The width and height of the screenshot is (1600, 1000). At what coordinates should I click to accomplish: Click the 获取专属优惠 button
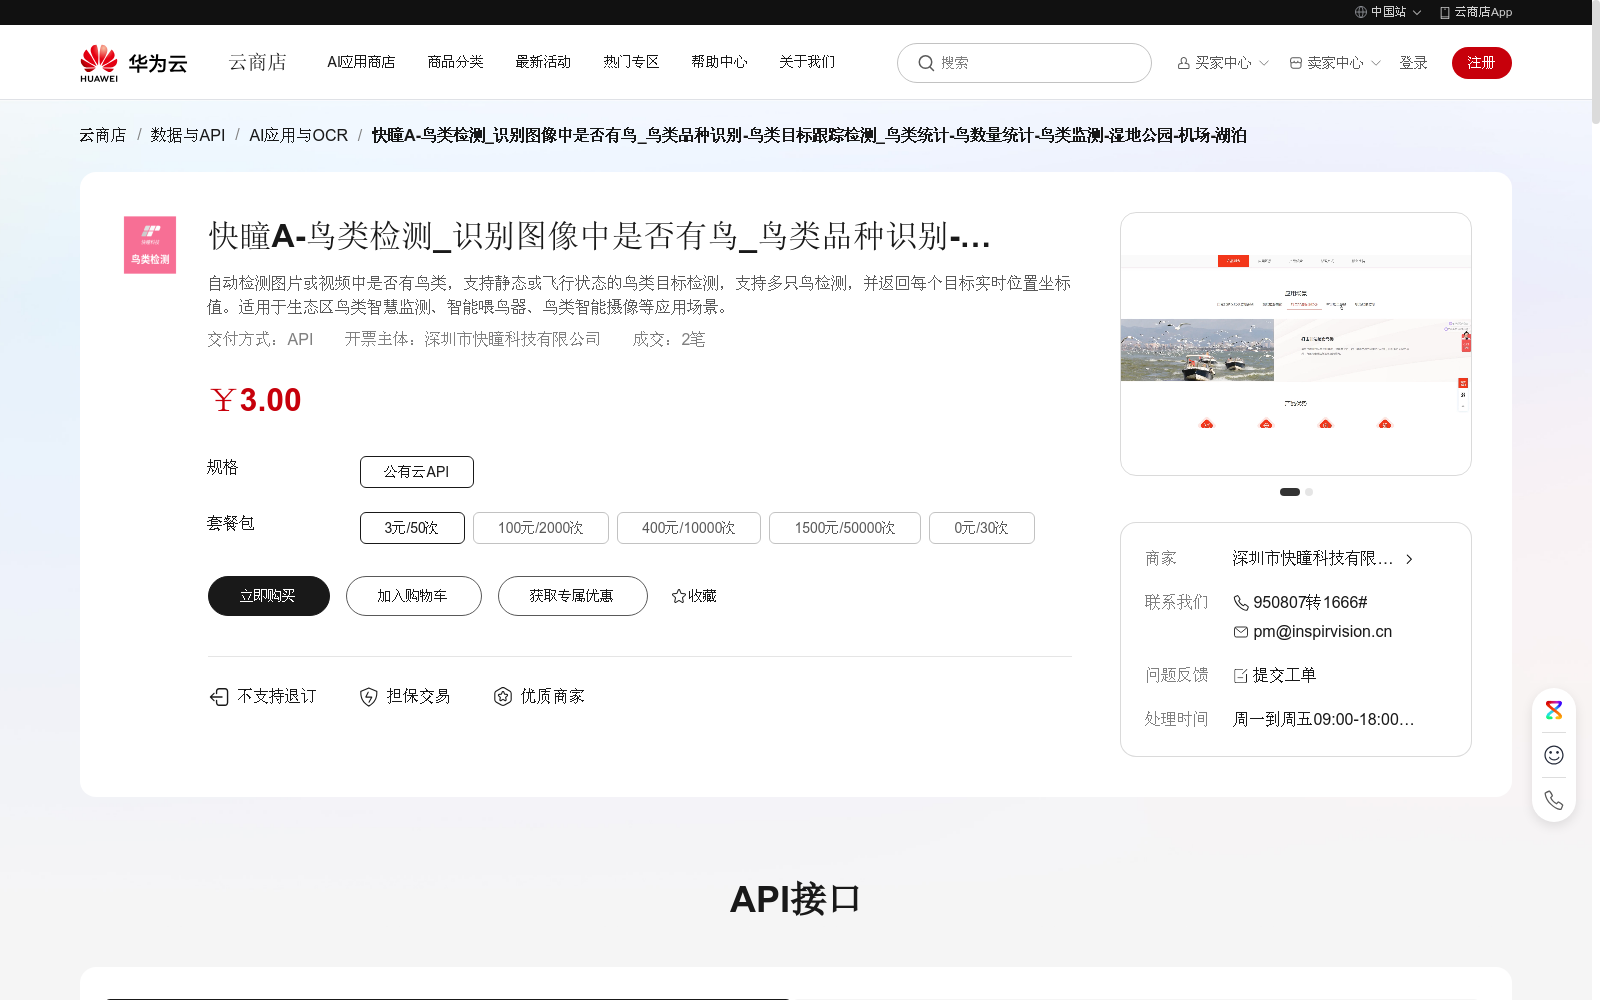pyautogui.click(x=573, y=596)
